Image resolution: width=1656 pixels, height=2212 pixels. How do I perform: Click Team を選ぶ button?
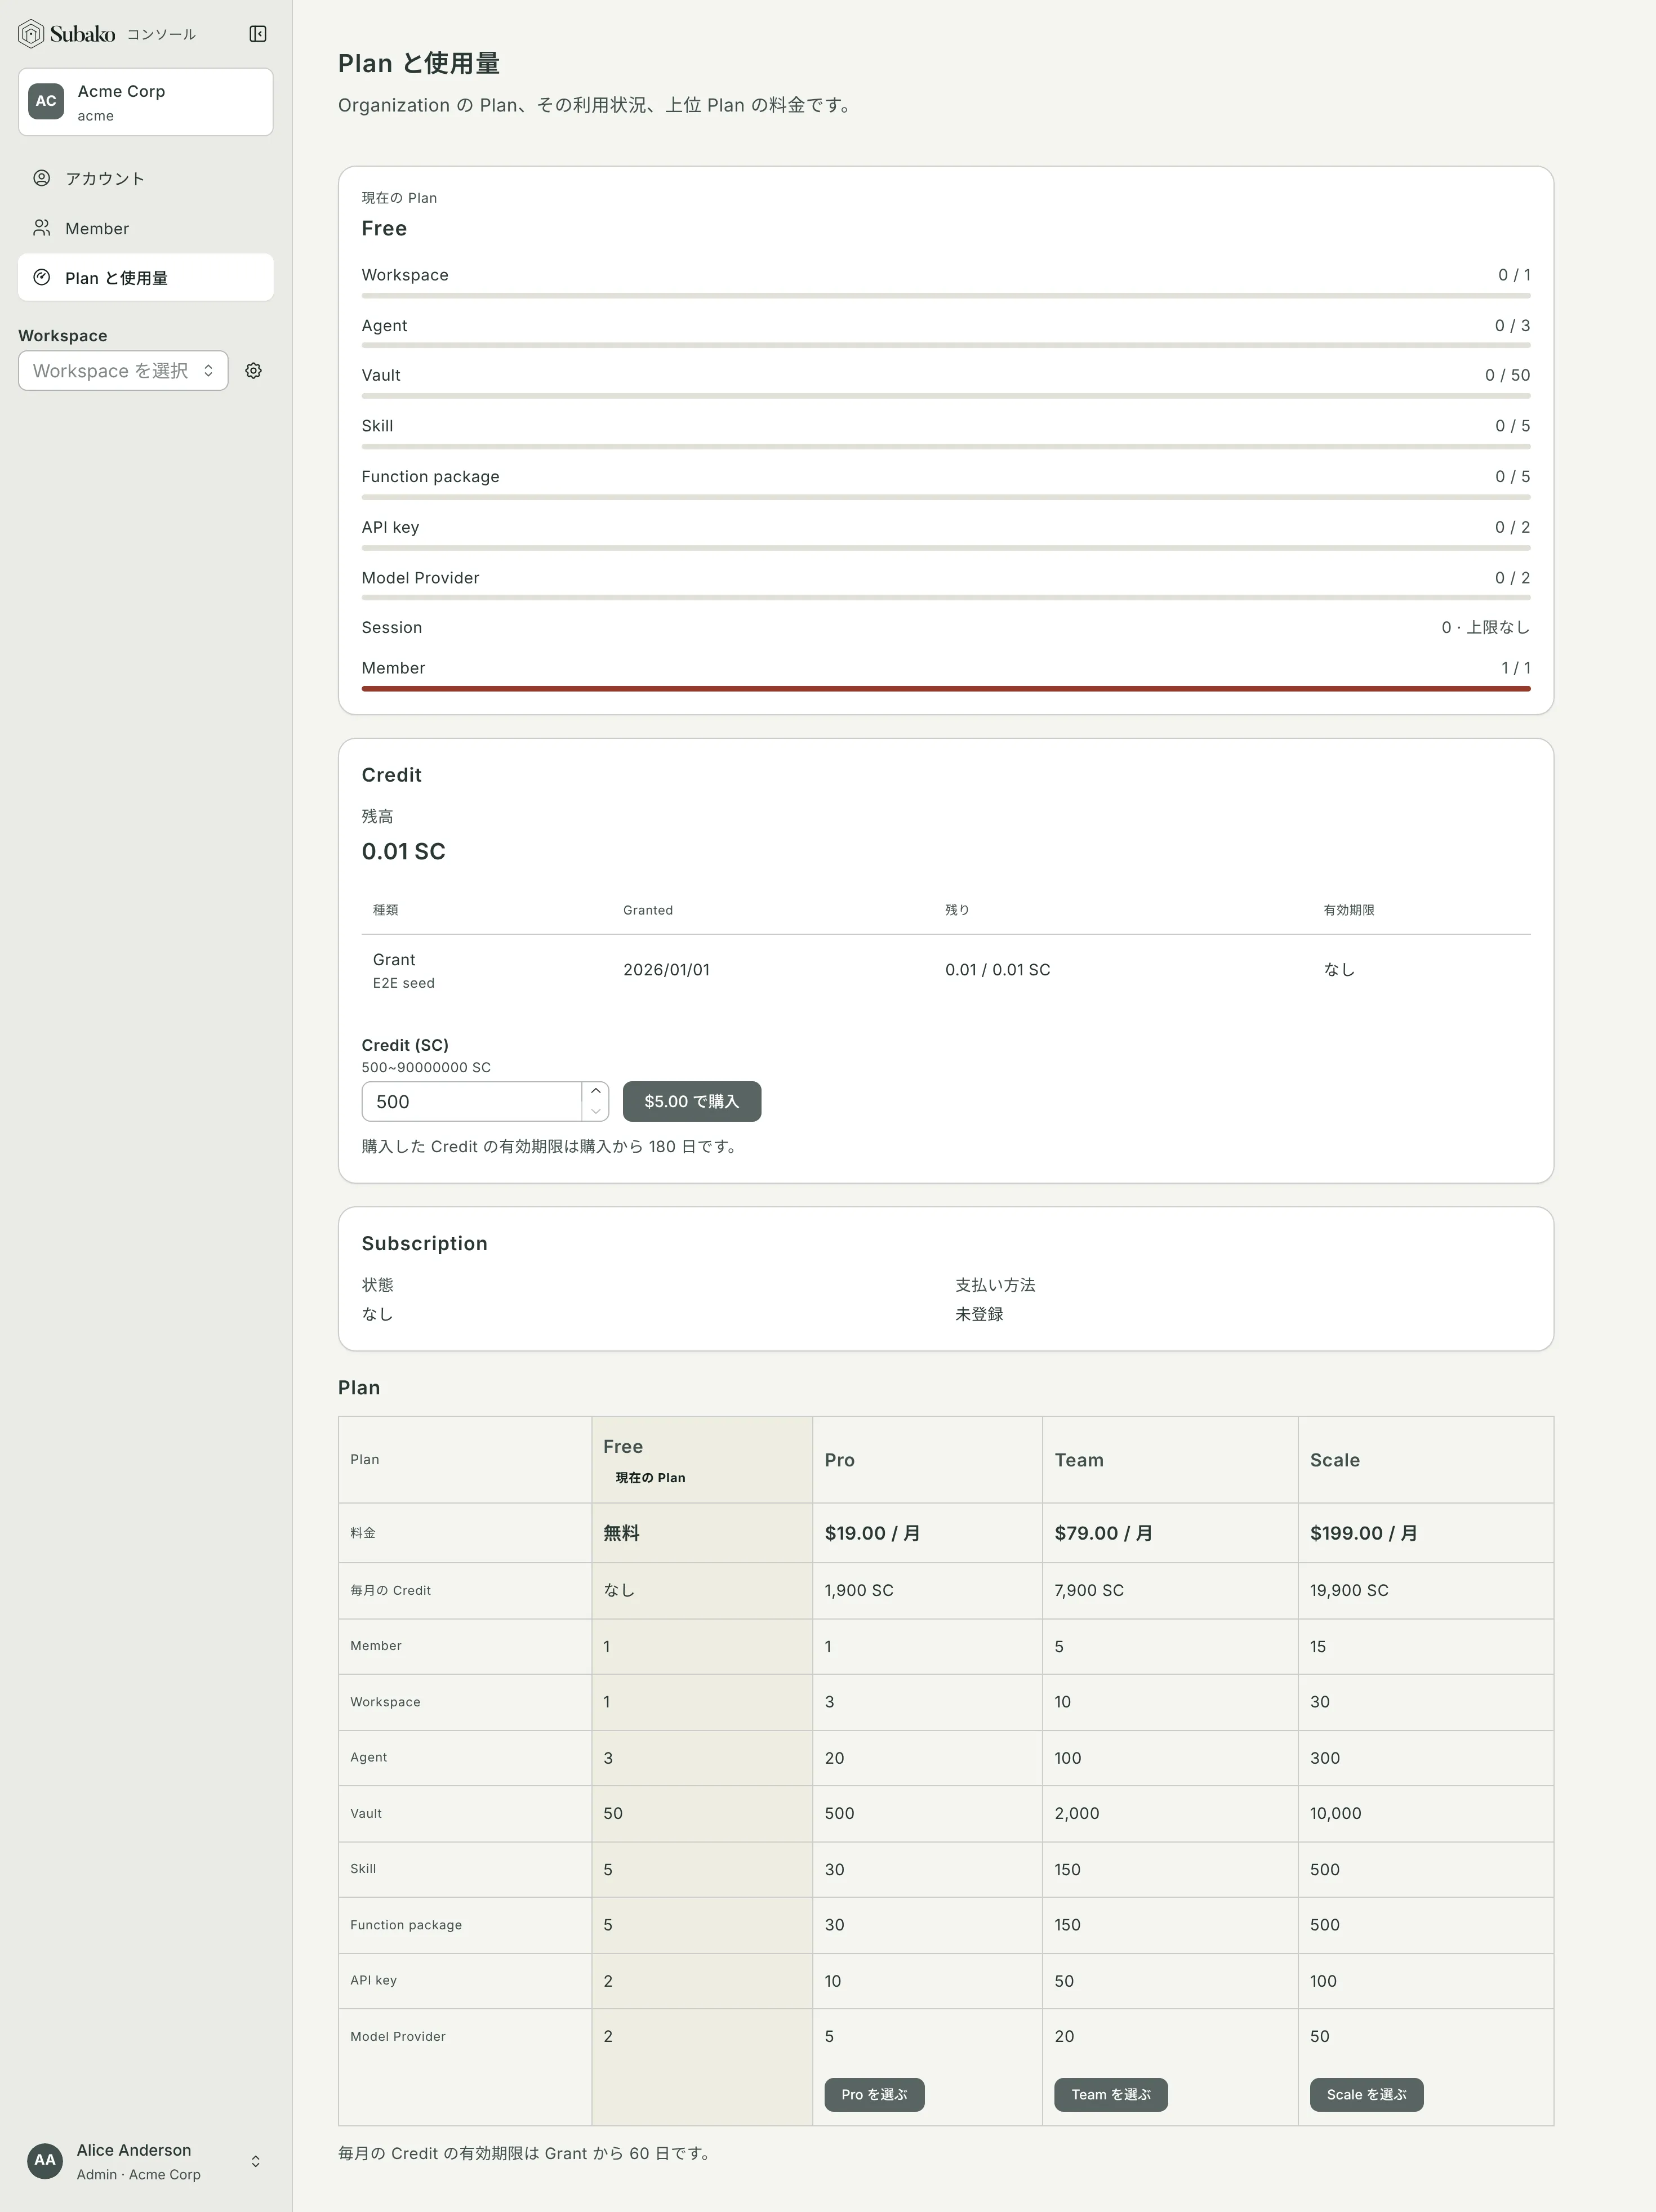pyautogui.click(x=1111, y=2094)
